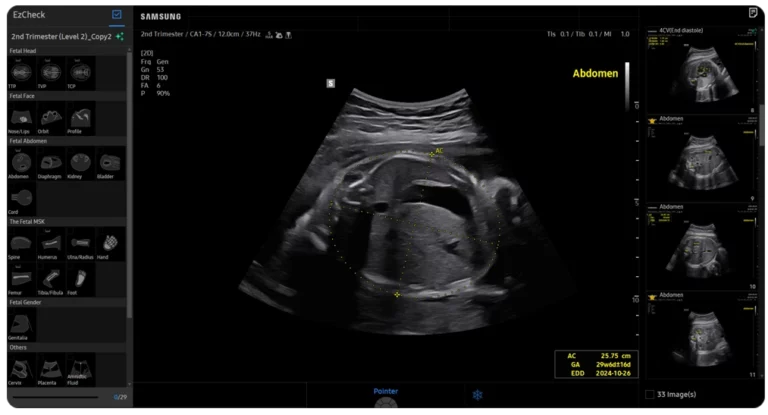
Task: Click the TIs/TIb/MI index readout
Action: (x=588, y=34)
